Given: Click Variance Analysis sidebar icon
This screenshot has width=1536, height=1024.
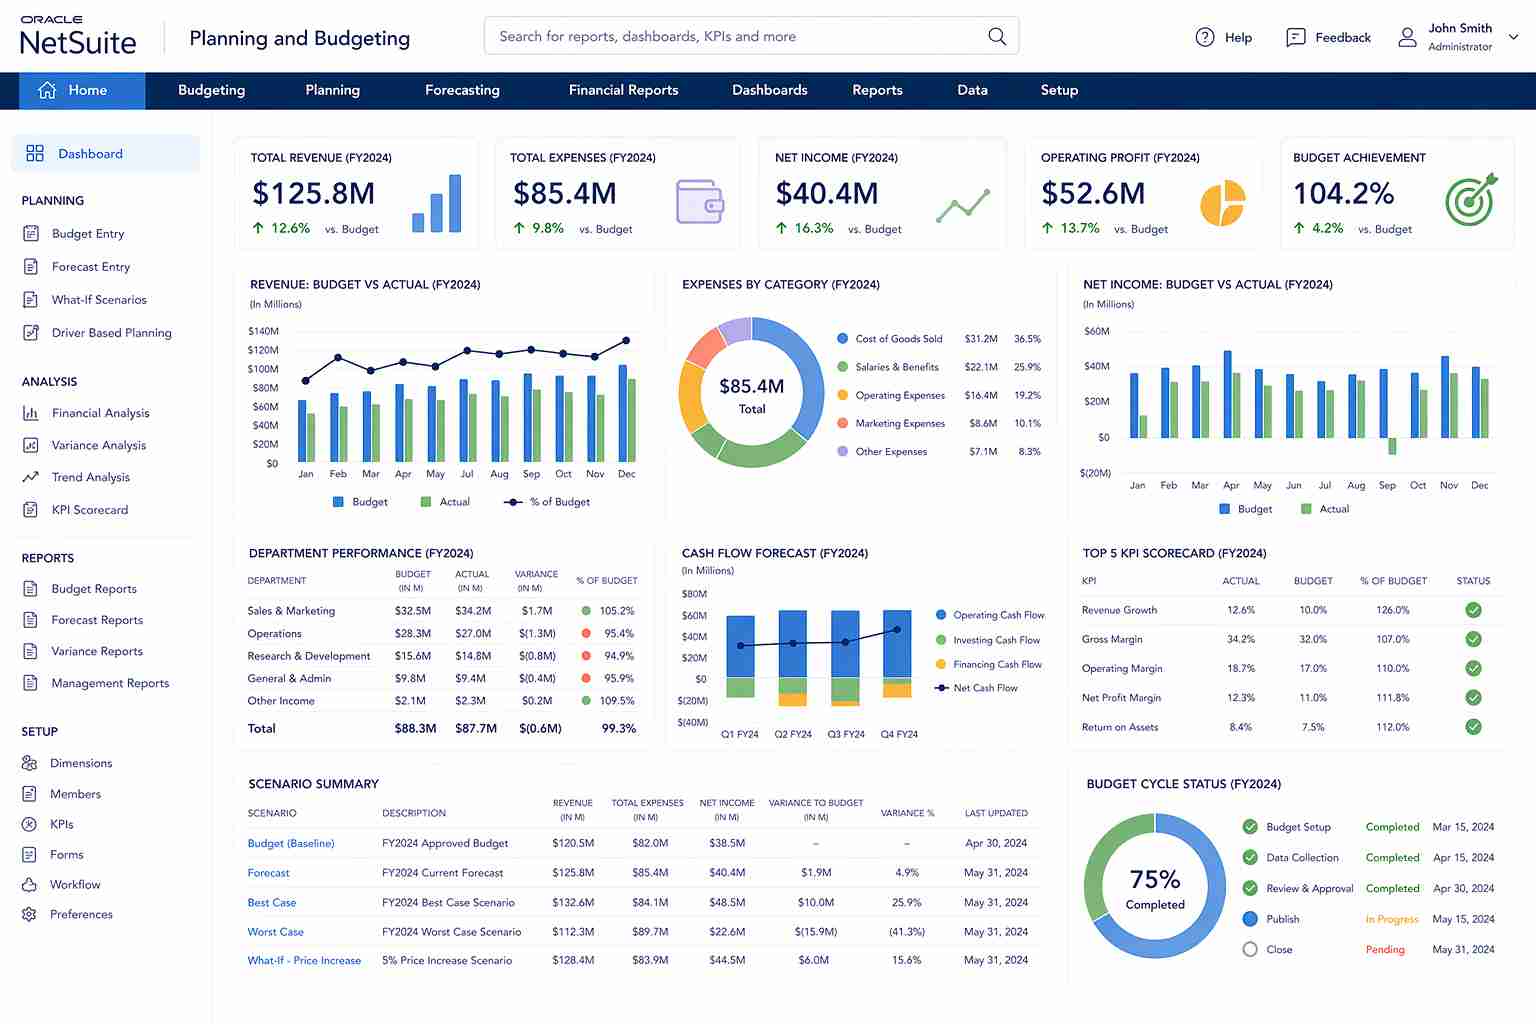Looking at the screenshot, I should pos(30,445).
